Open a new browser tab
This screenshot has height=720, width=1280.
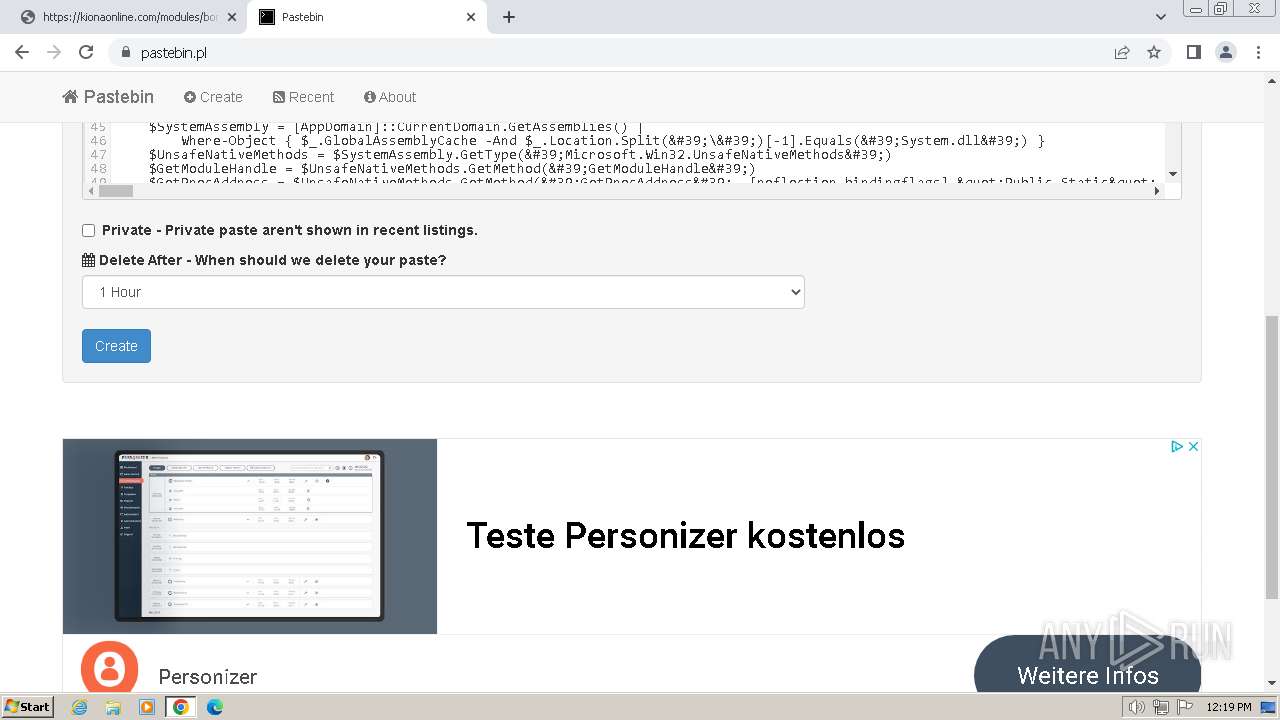click(509, 17)
